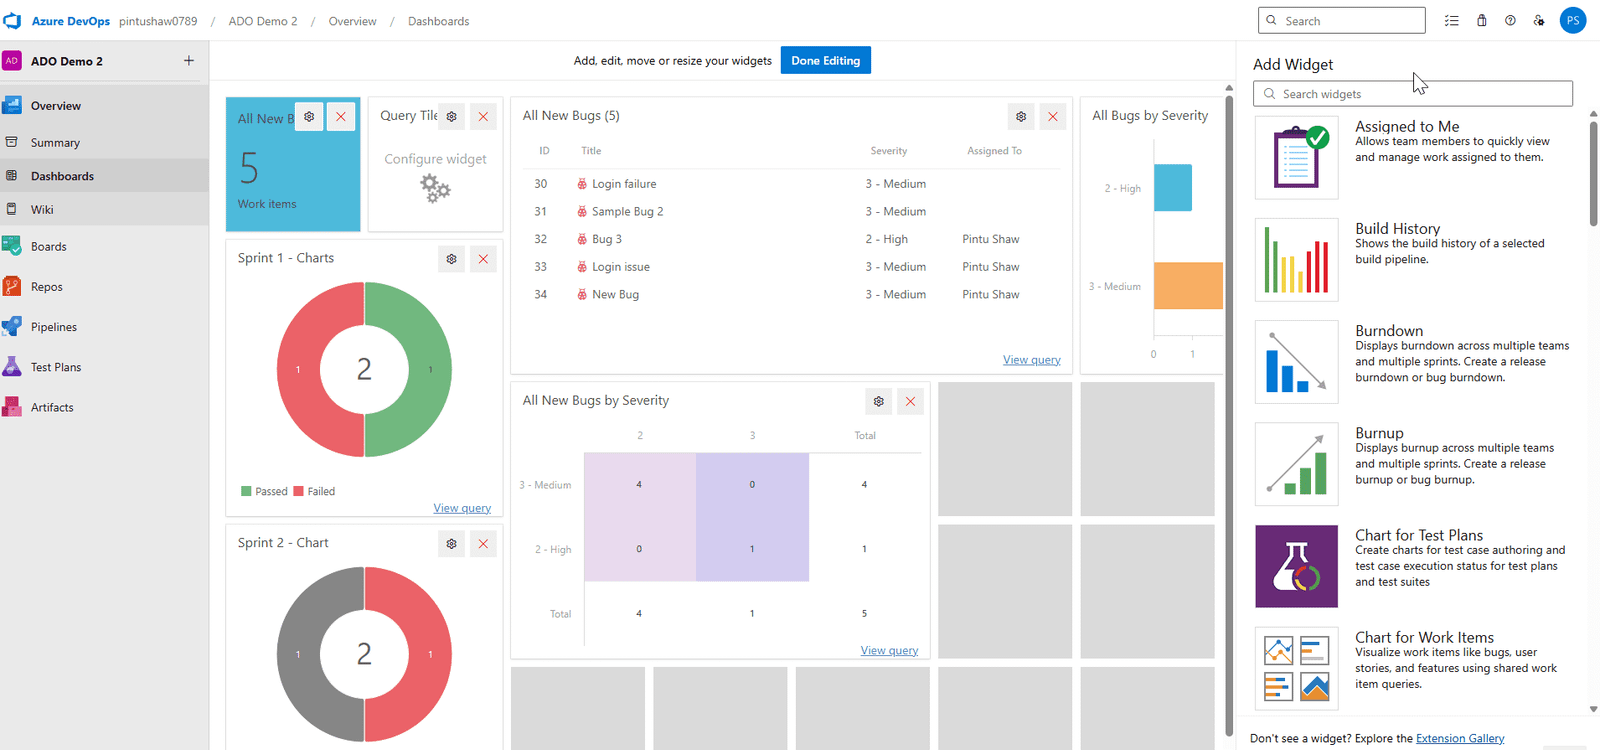Image resolution: width=1600 pixels, height=750 pixels.
Task: Add new item with plus next to ADO Demo 2
Action: 189,61
